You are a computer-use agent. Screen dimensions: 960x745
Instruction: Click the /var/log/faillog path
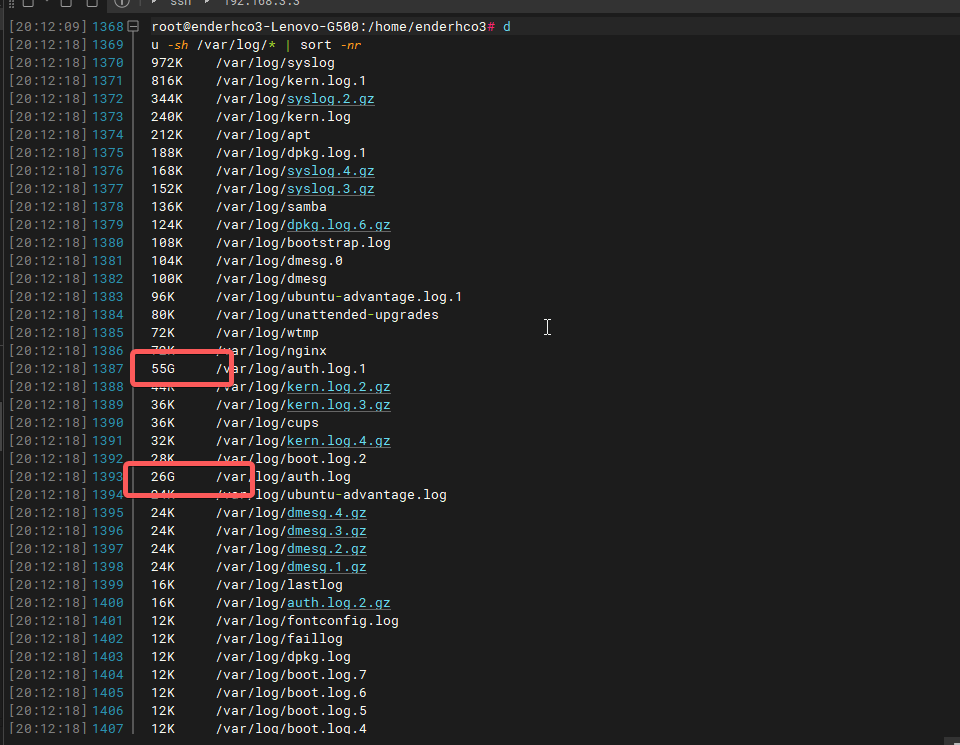(279, 638)
